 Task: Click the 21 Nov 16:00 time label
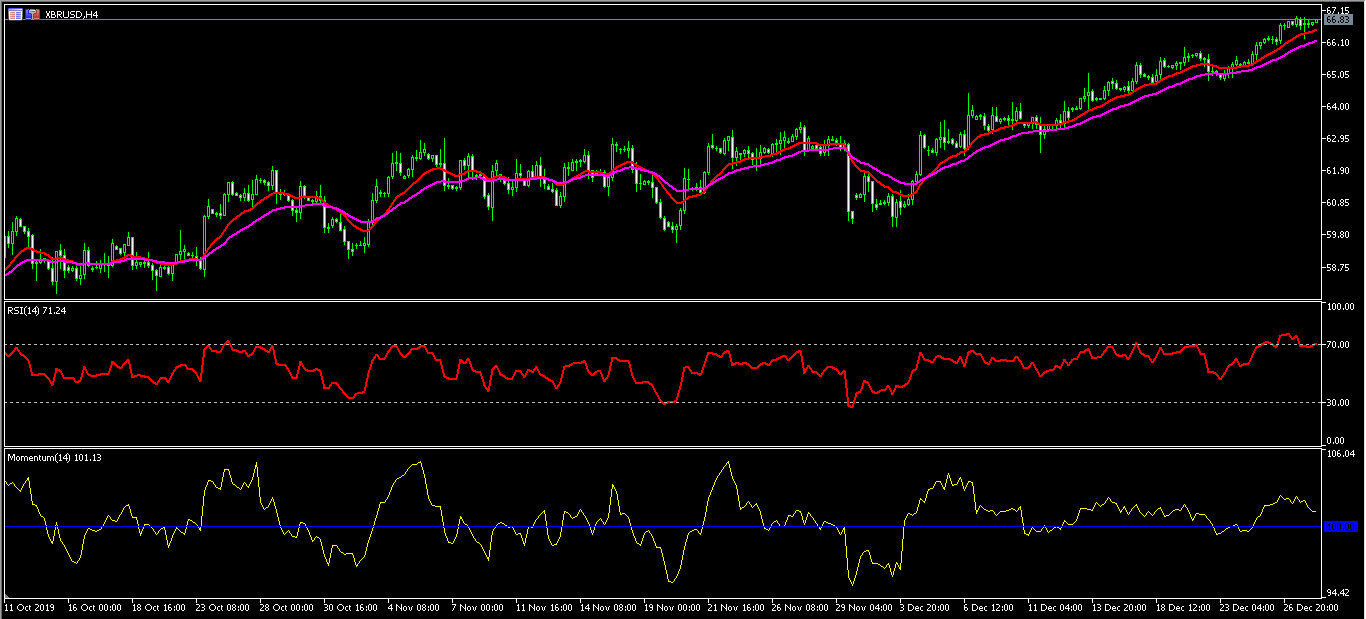point(735,607)
